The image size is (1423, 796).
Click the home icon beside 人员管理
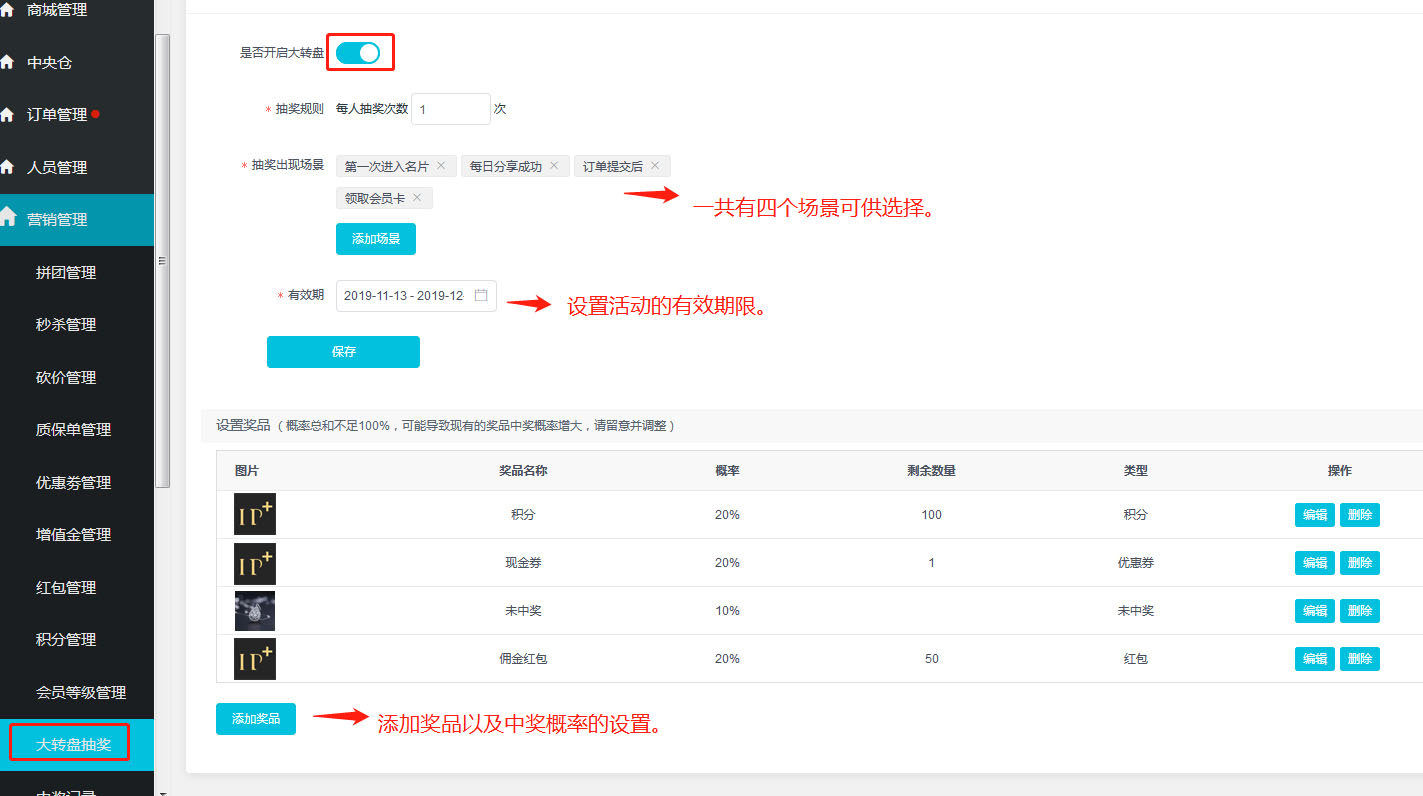(x=8, y=167)
